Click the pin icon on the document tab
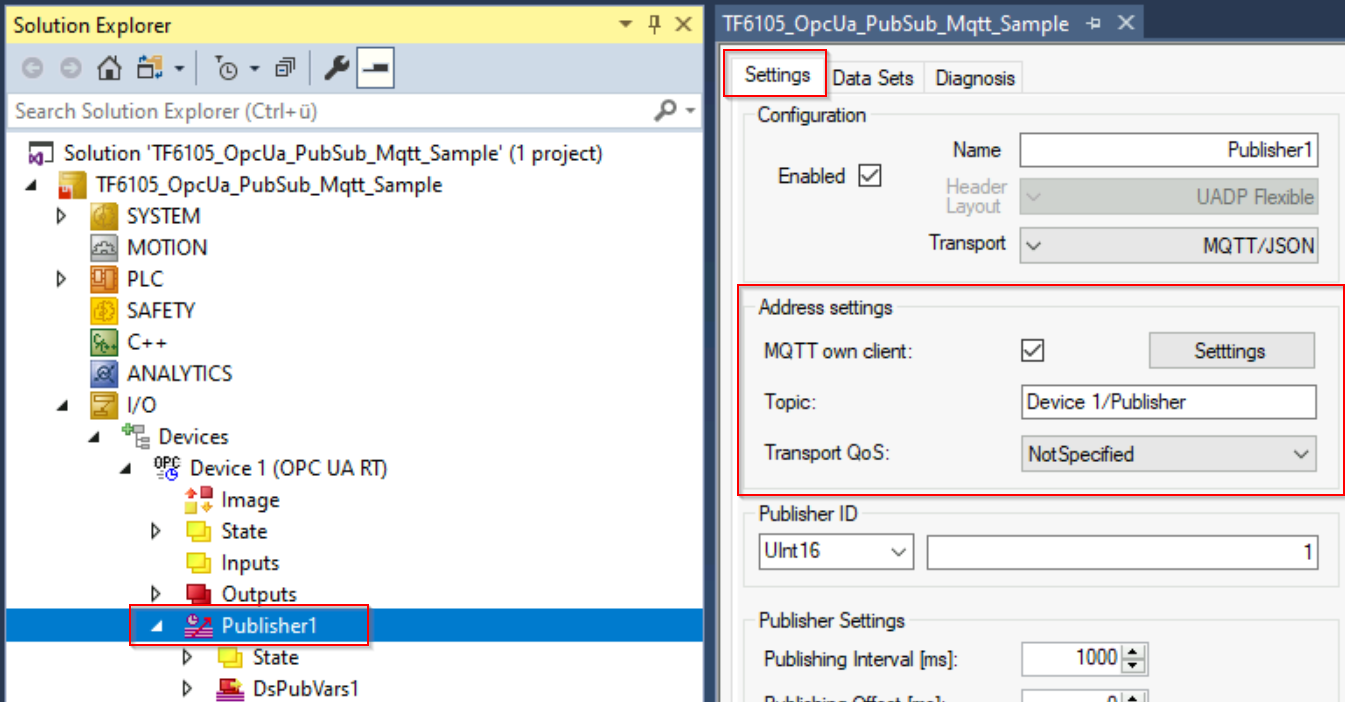This screenshot has width=1345, height=702. (x=1092, y=24)
